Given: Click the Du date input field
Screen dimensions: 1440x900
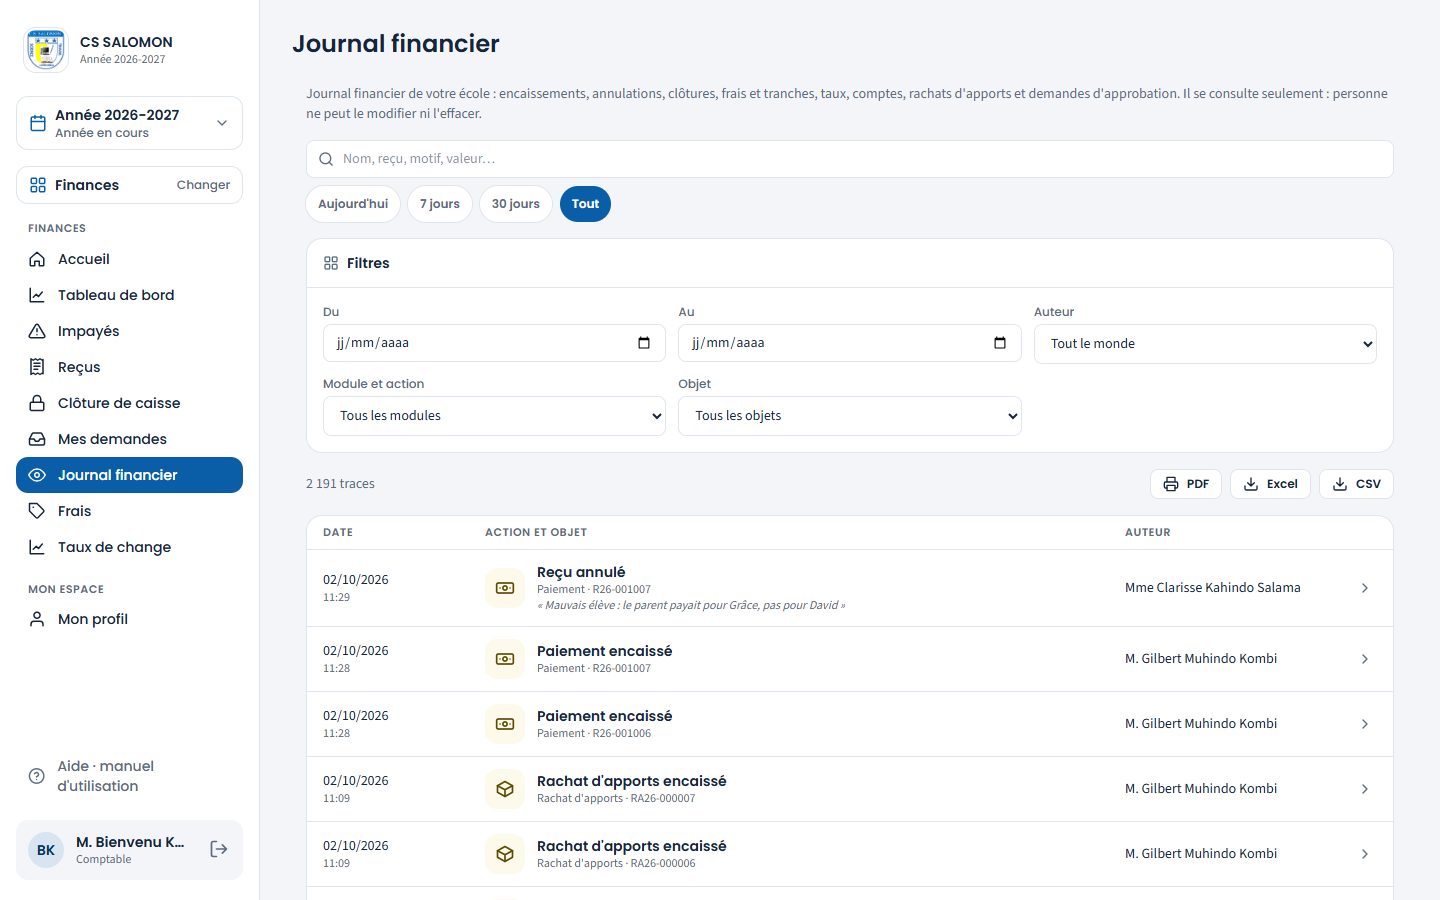Looking at the screenshot, I should click(494, 343).
